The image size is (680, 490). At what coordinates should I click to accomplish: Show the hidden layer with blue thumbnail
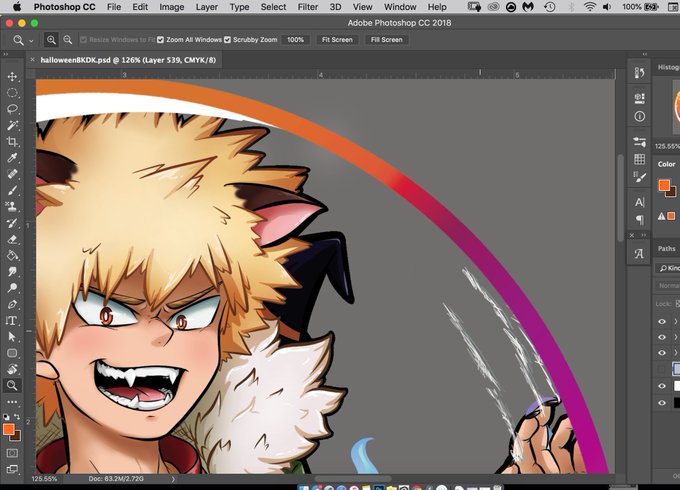(x=662, y=369)
